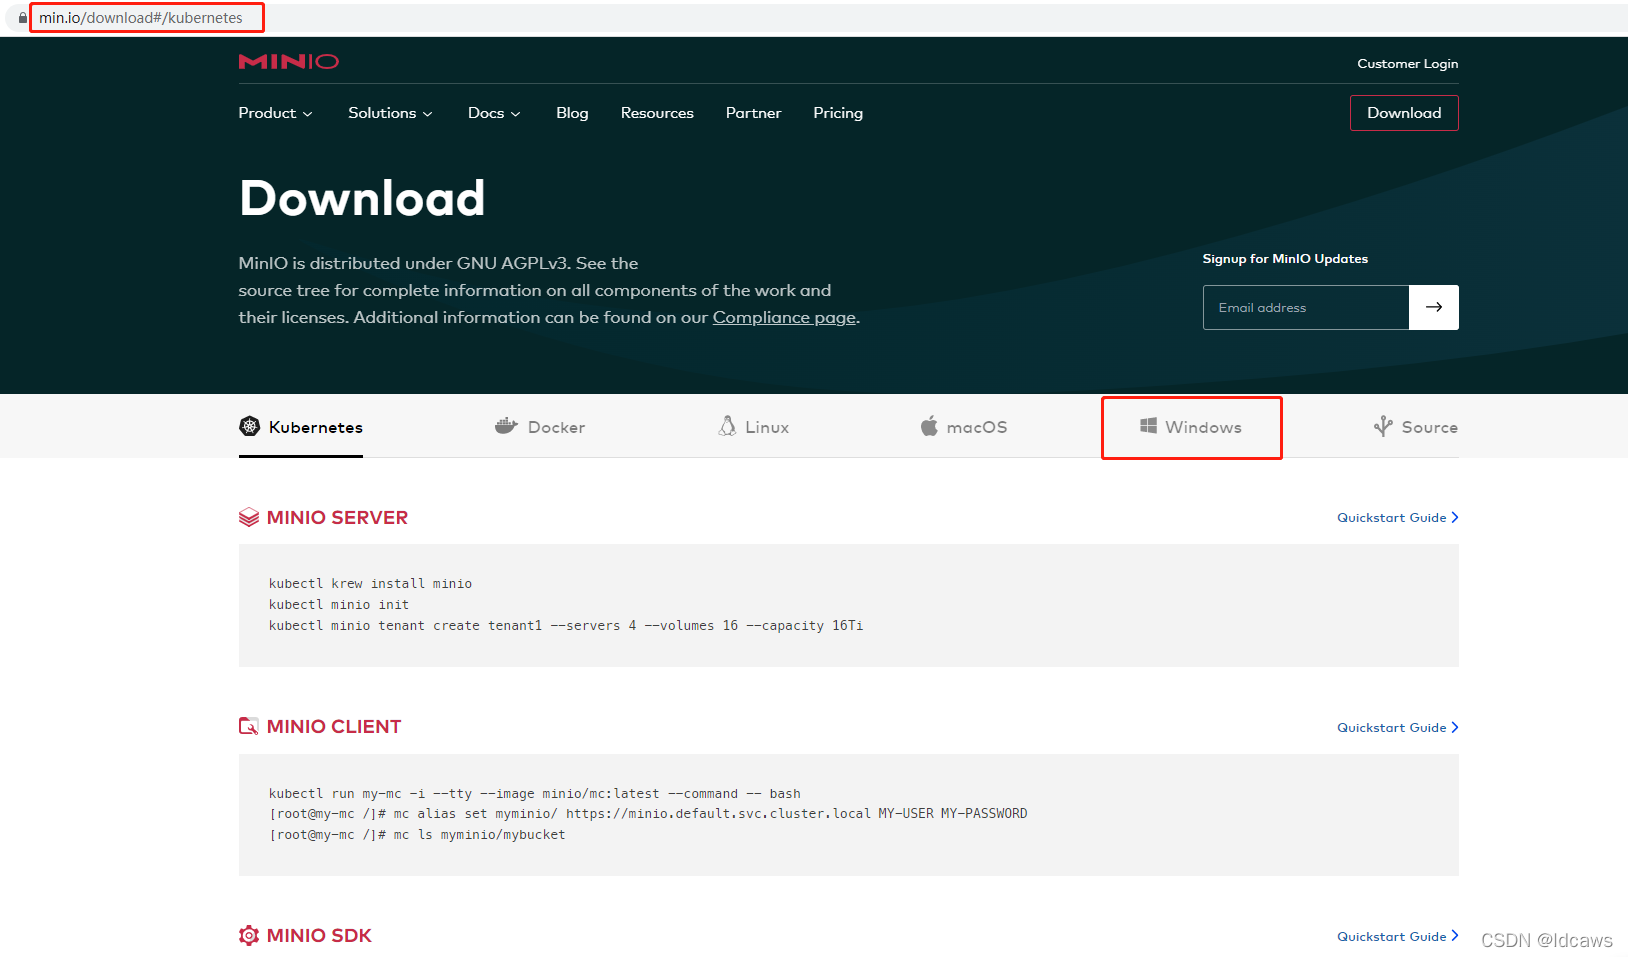The width and height of the screenshot is (1628, 957).
Task: Open the Resources page
Action: click(657, 113)
